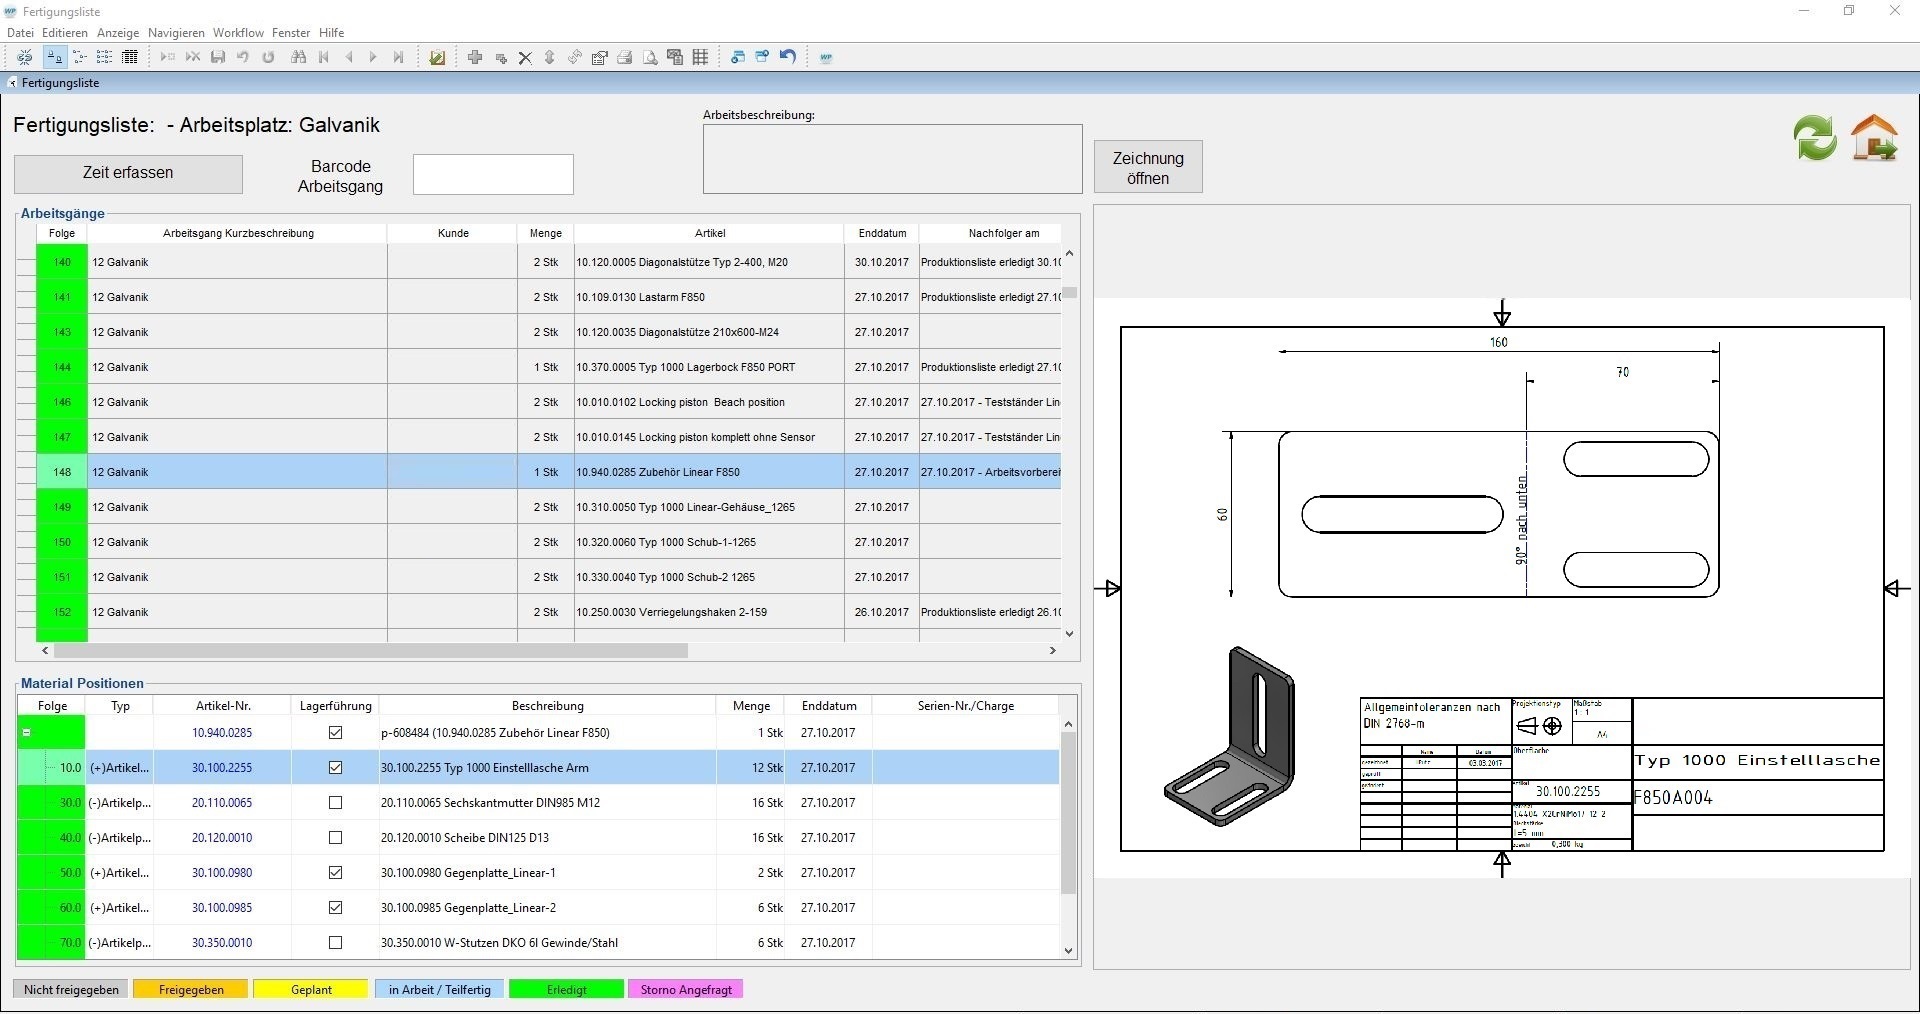Click the house icon with green arrow

point(1874,138)
